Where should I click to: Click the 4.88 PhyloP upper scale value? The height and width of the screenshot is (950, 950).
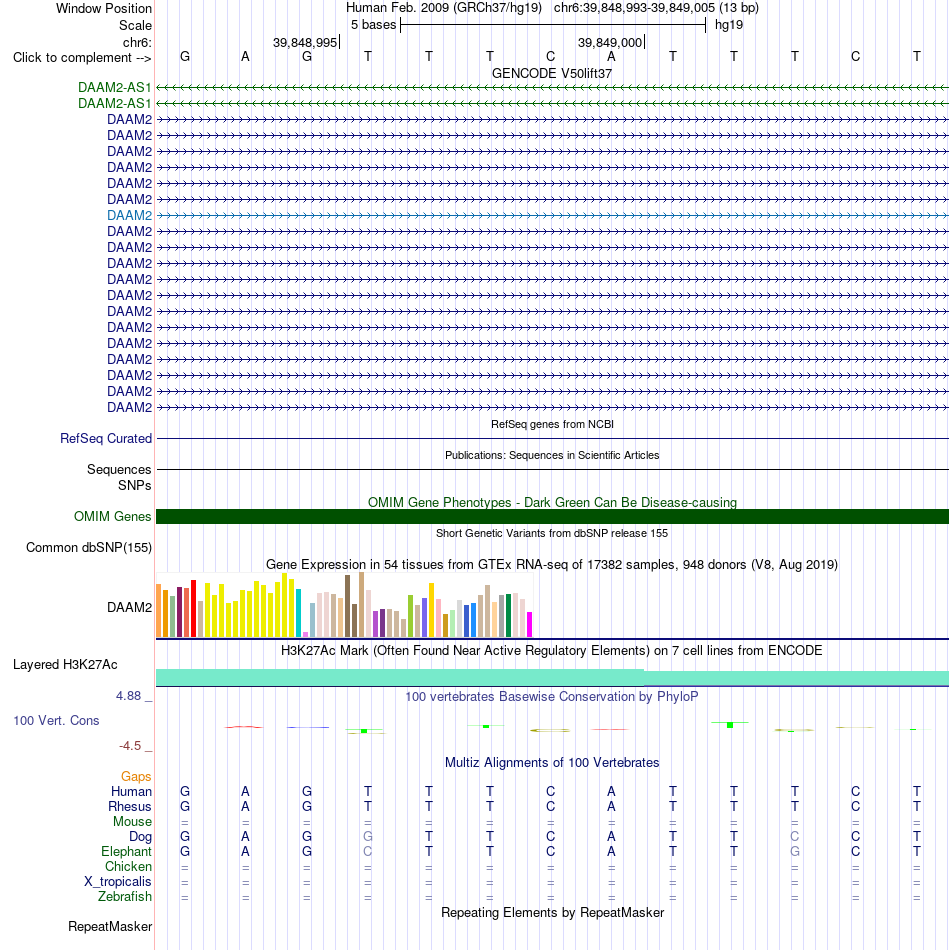(x=128, y=696)
